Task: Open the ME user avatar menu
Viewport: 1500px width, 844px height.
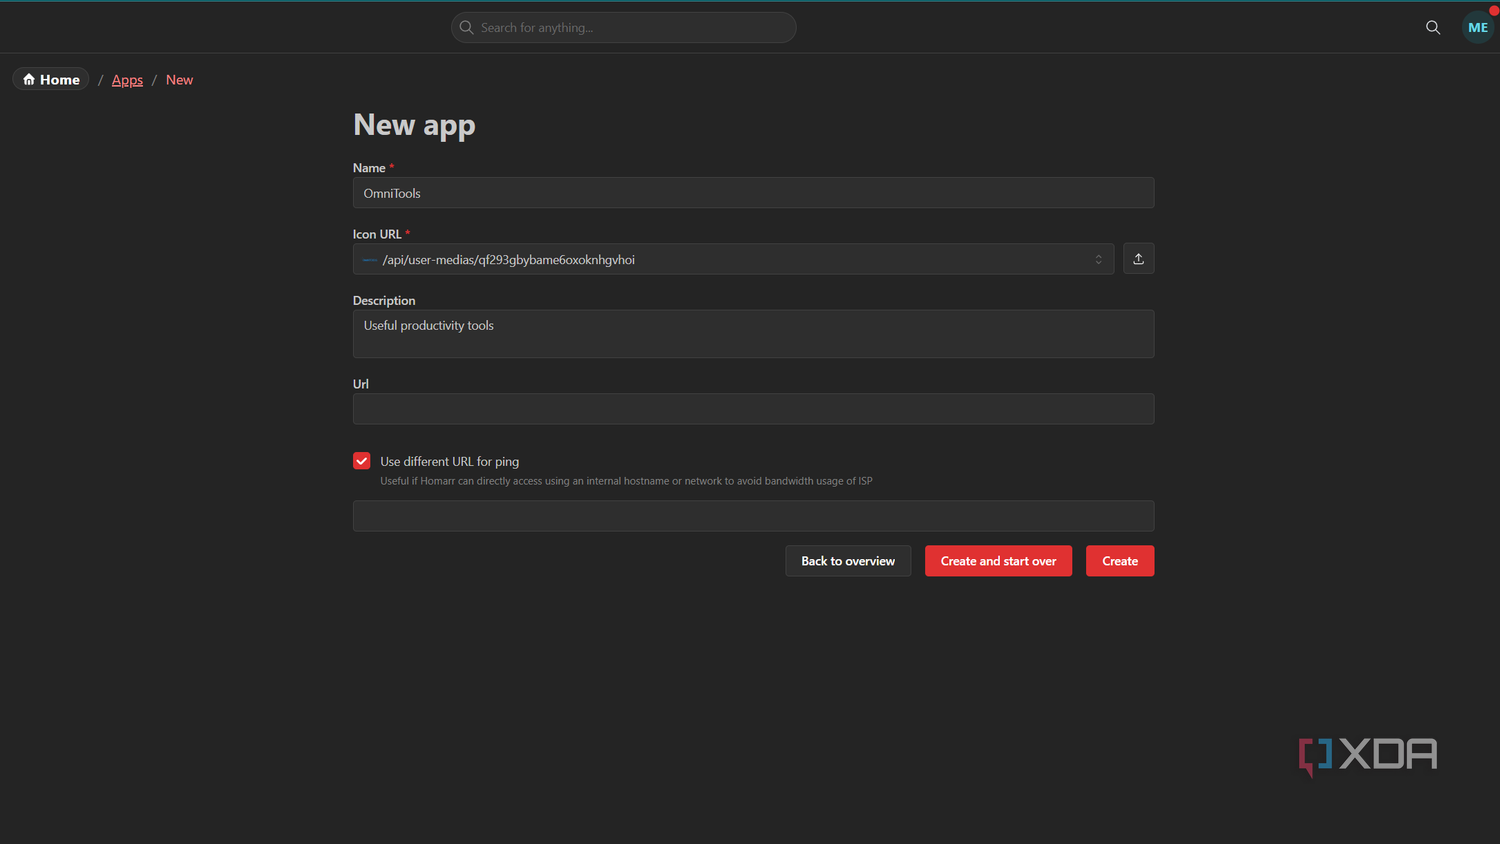Action: (x=1478, y=28)
